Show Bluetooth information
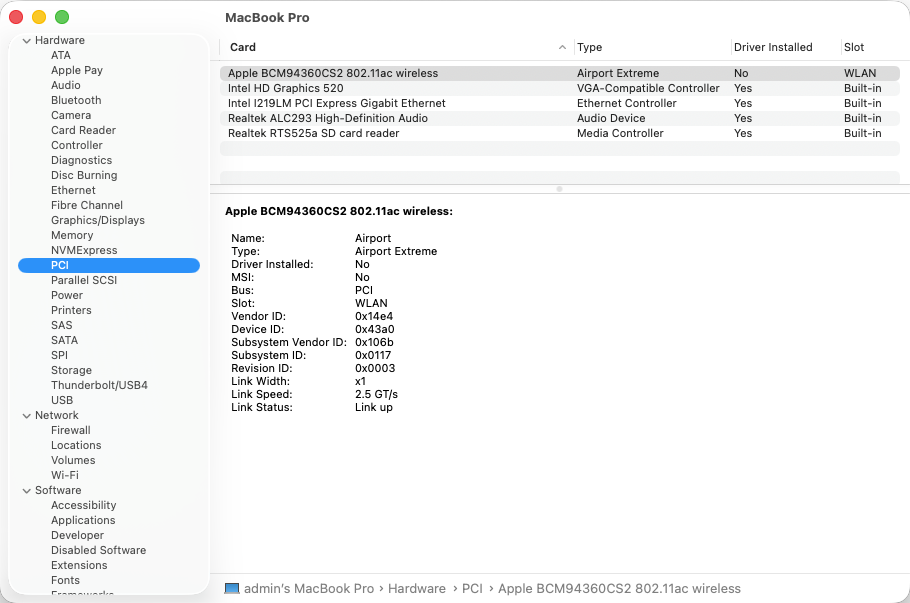This screenshot has width=910, height=603. coord(76,100)
